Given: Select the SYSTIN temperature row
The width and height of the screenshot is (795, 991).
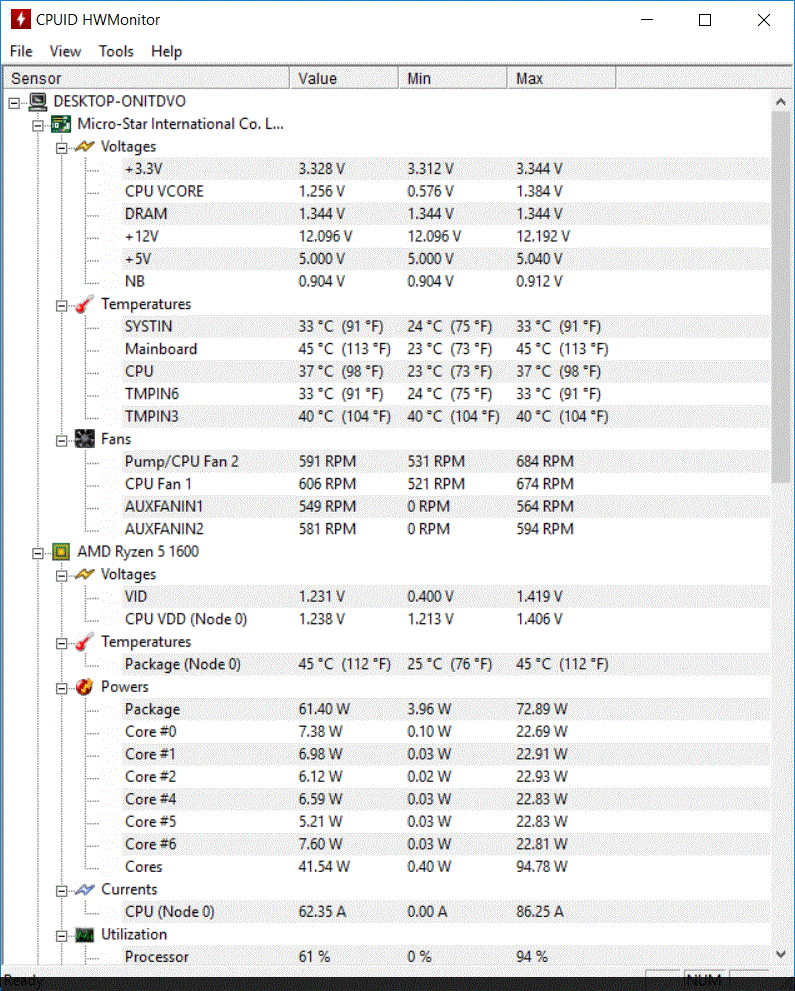Looking at the screenshot, I should [446, 326].
